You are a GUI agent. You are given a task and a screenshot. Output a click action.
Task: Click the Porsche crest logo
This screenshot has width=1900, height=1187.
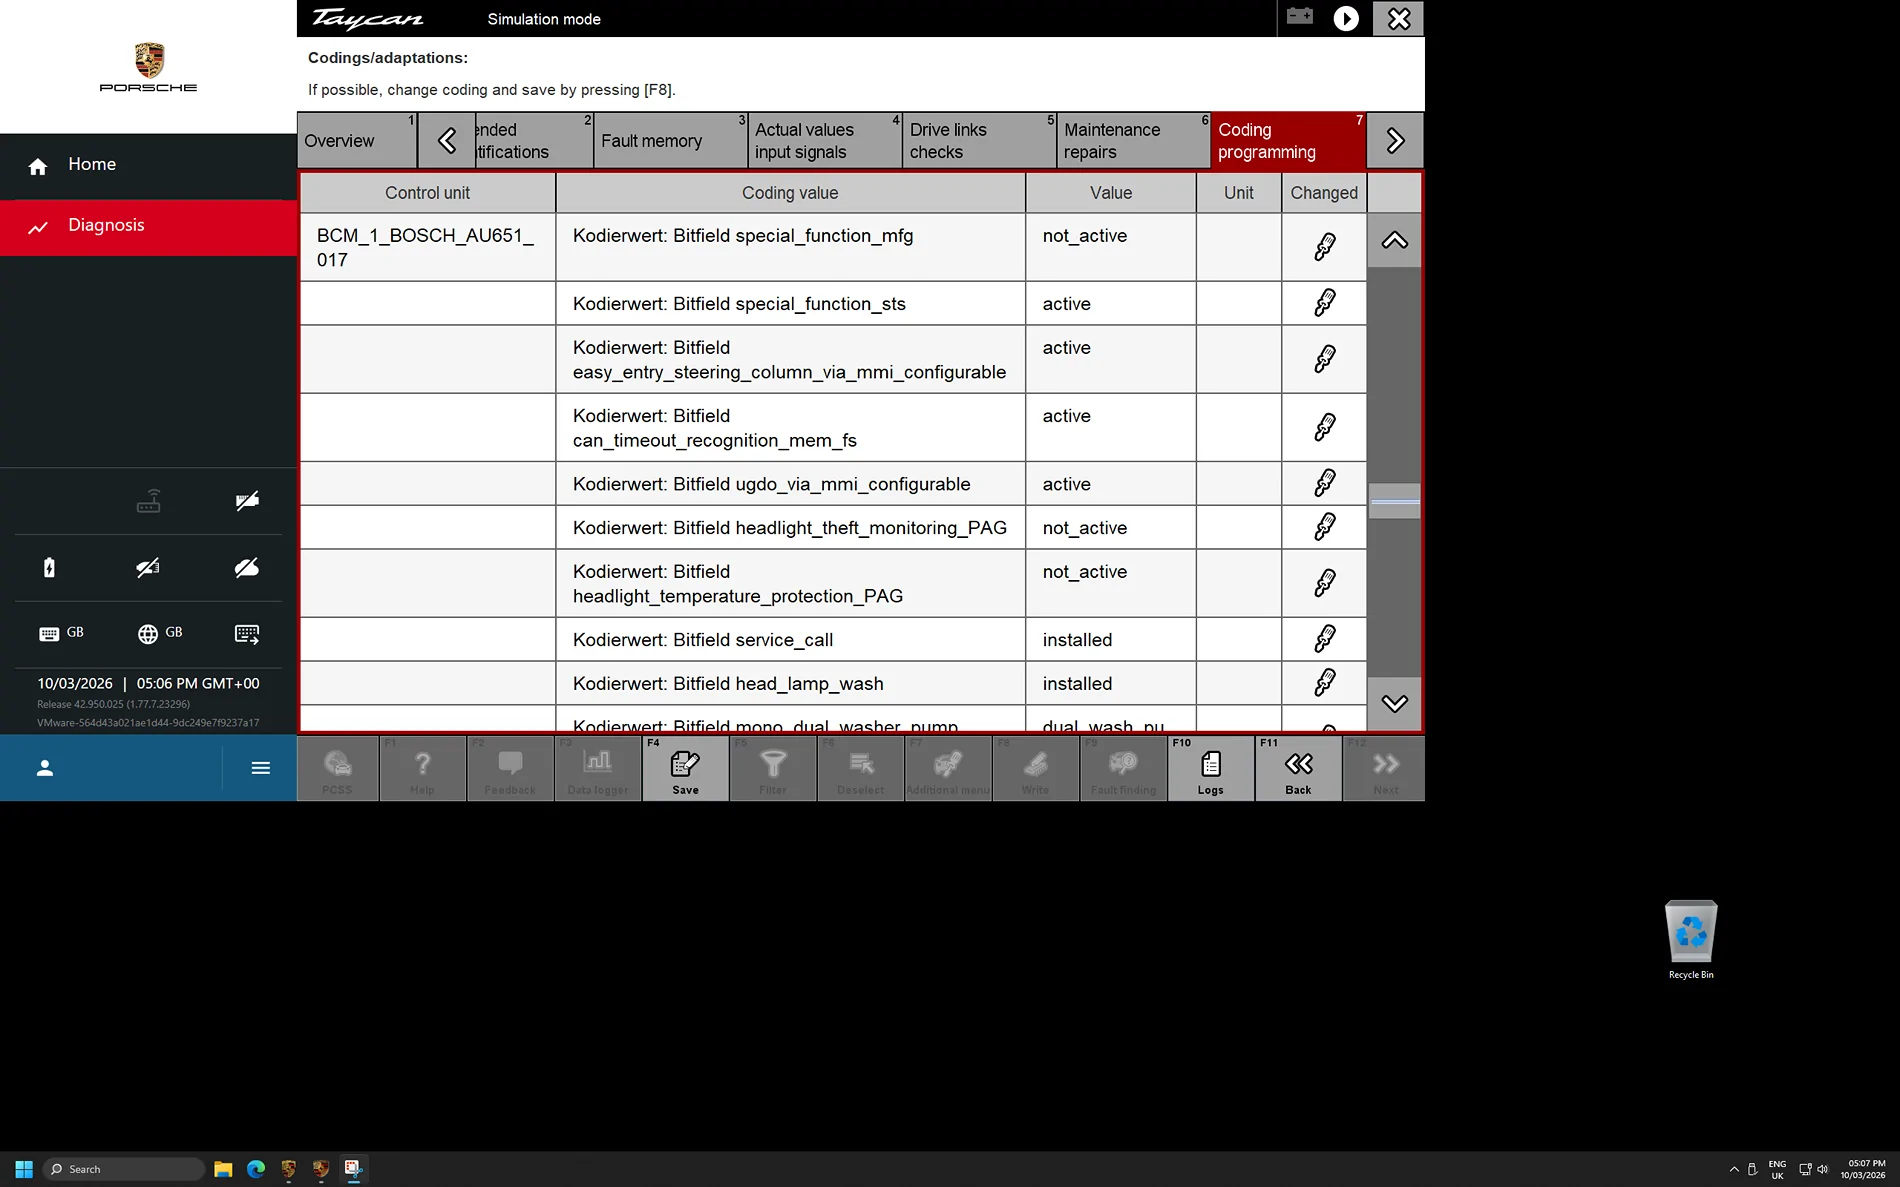pyautogui.click(x=149, y=61)
